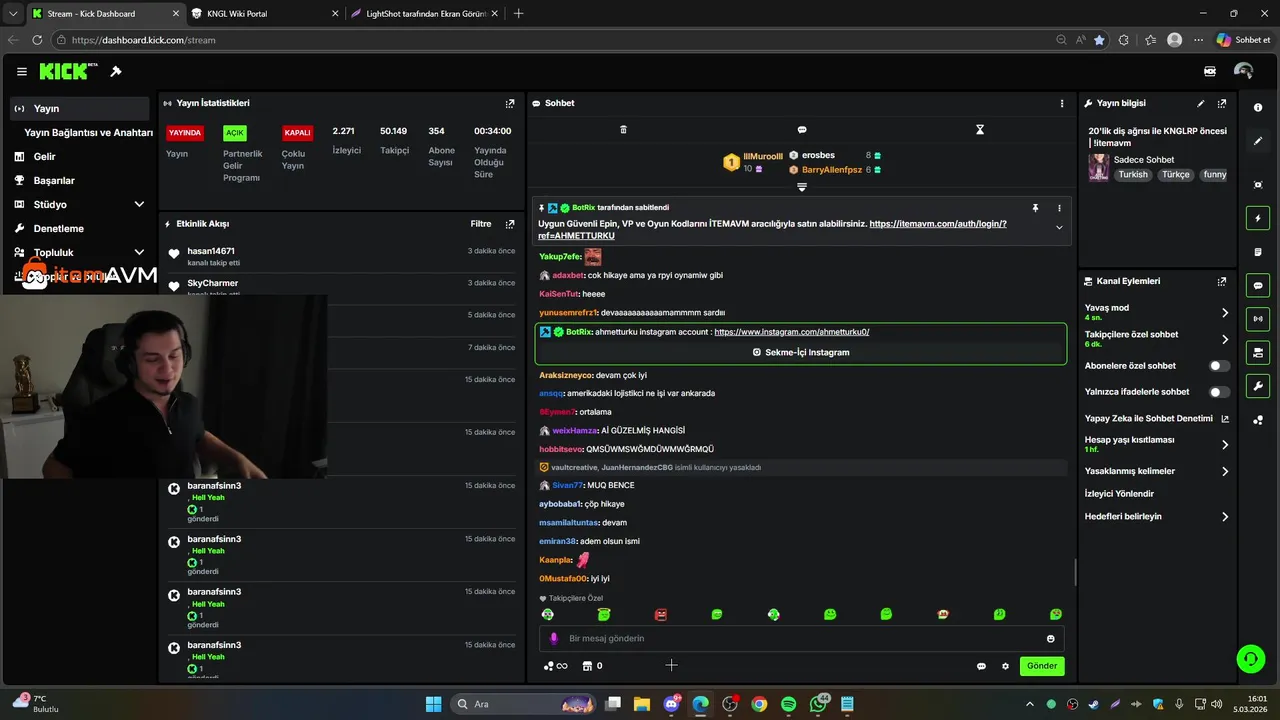
Task: Click the lightning bolt sidebar icon
Action: pyautogui.click(x=1258, y=218)
